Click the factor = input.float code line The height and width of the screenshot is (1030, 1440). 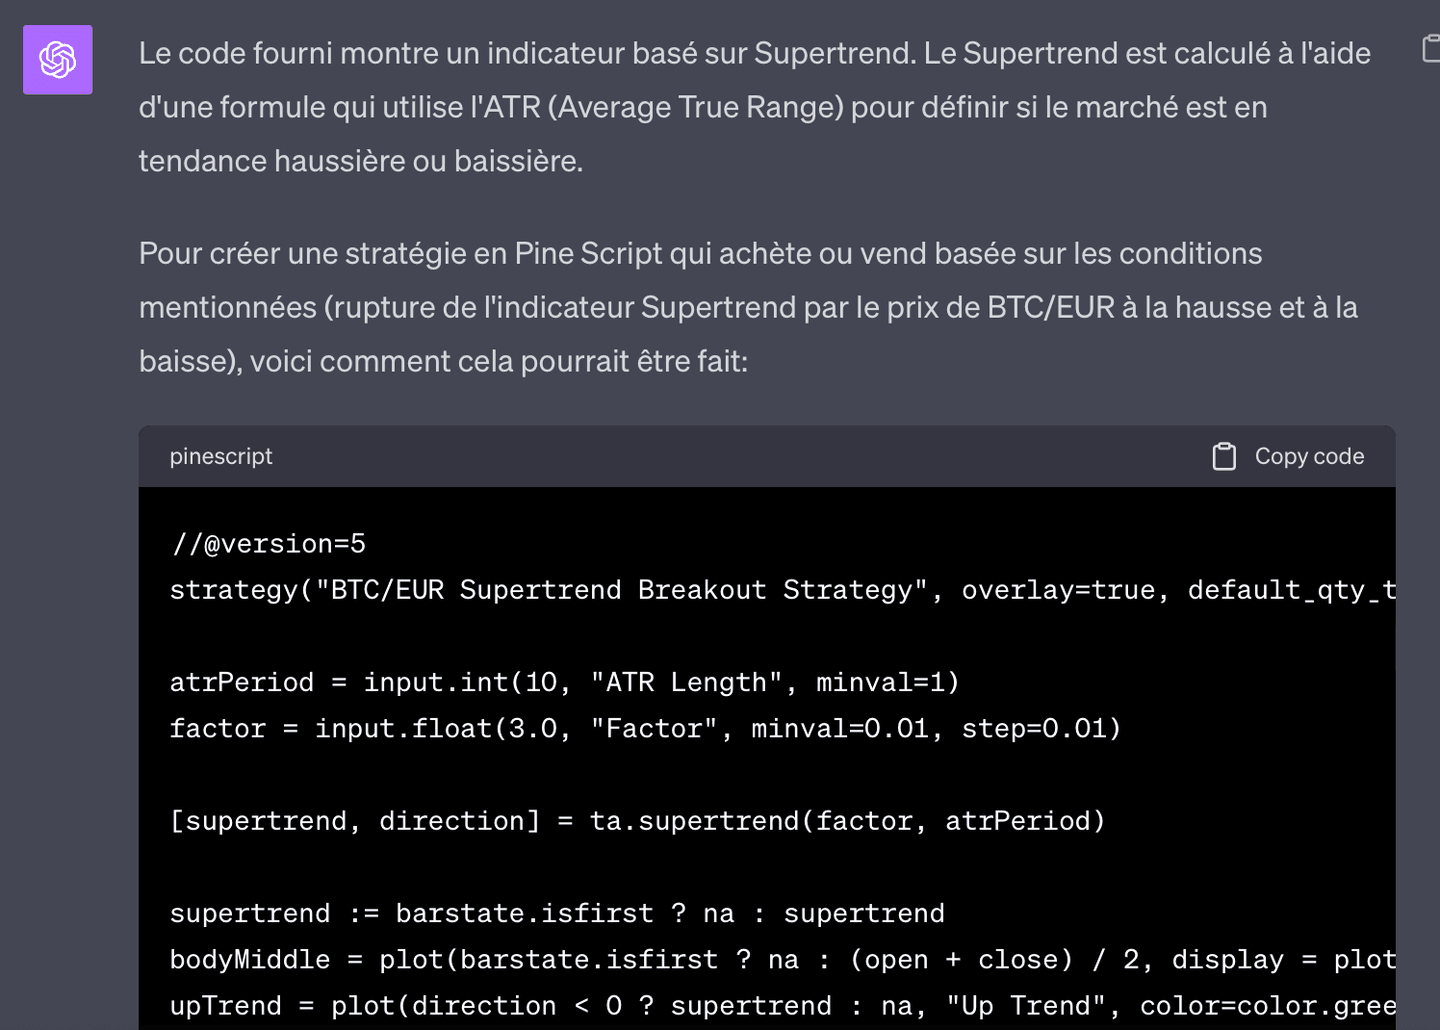[x=645, y=728]
